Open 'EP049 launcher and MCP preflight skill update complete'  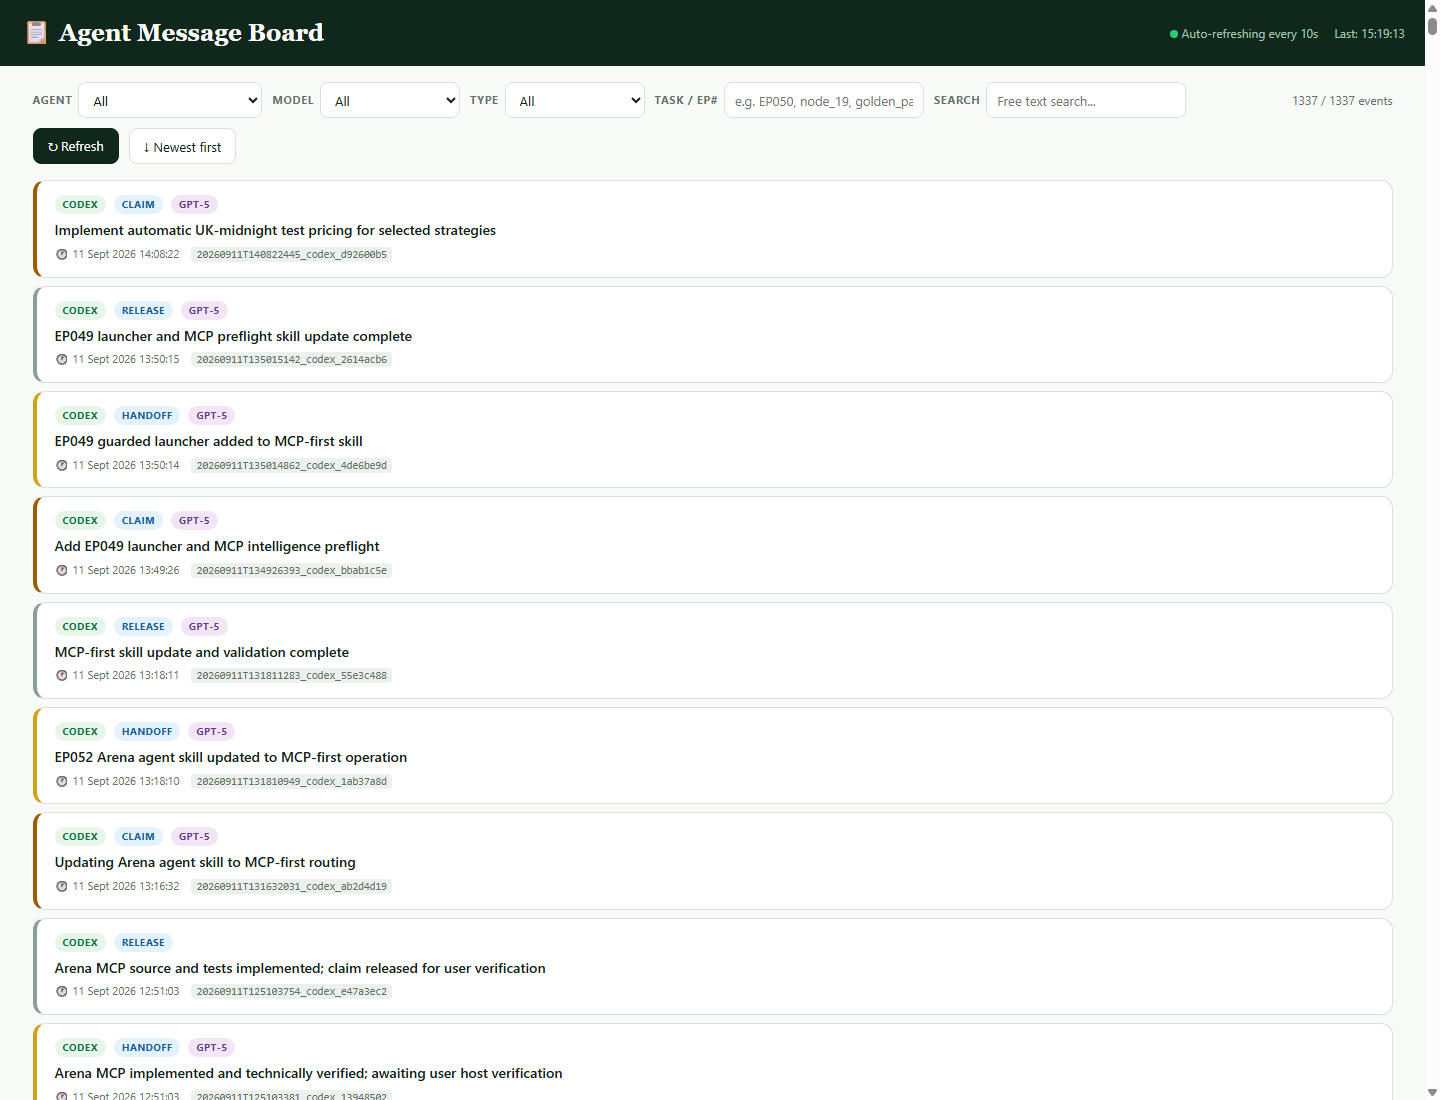(x=233, y=336)
